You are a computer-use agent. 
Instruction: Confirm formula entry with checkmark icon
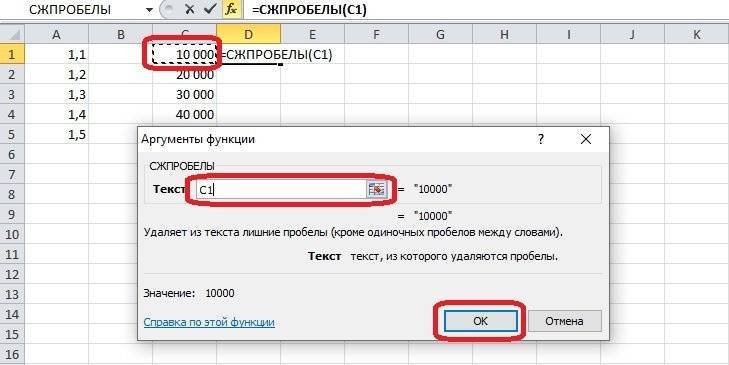coord(211,9)
